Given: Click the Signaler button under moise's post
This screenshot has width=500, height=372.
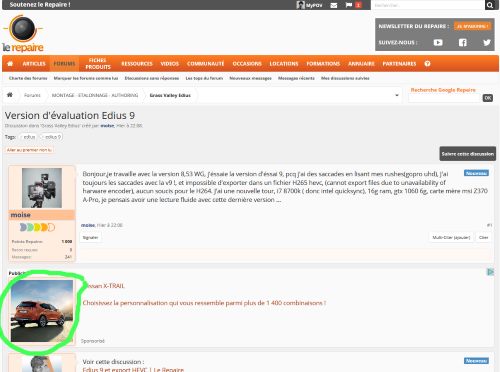Looking at the screenshot, I should coord(90,237).
